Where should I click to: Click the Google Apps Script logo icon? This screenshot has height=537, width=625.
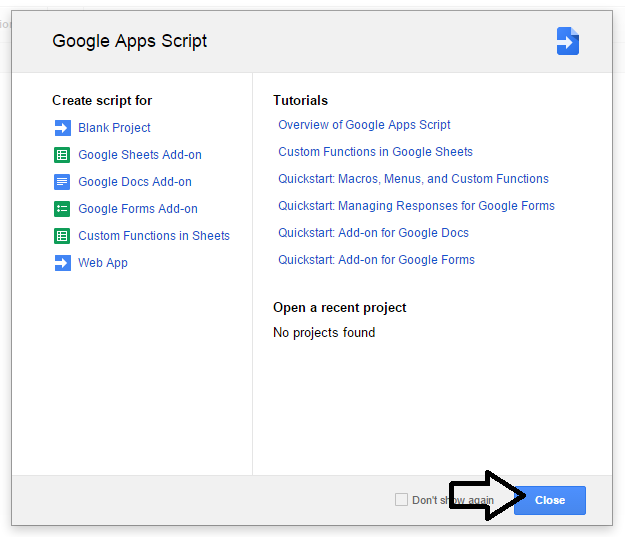point(568,41)
